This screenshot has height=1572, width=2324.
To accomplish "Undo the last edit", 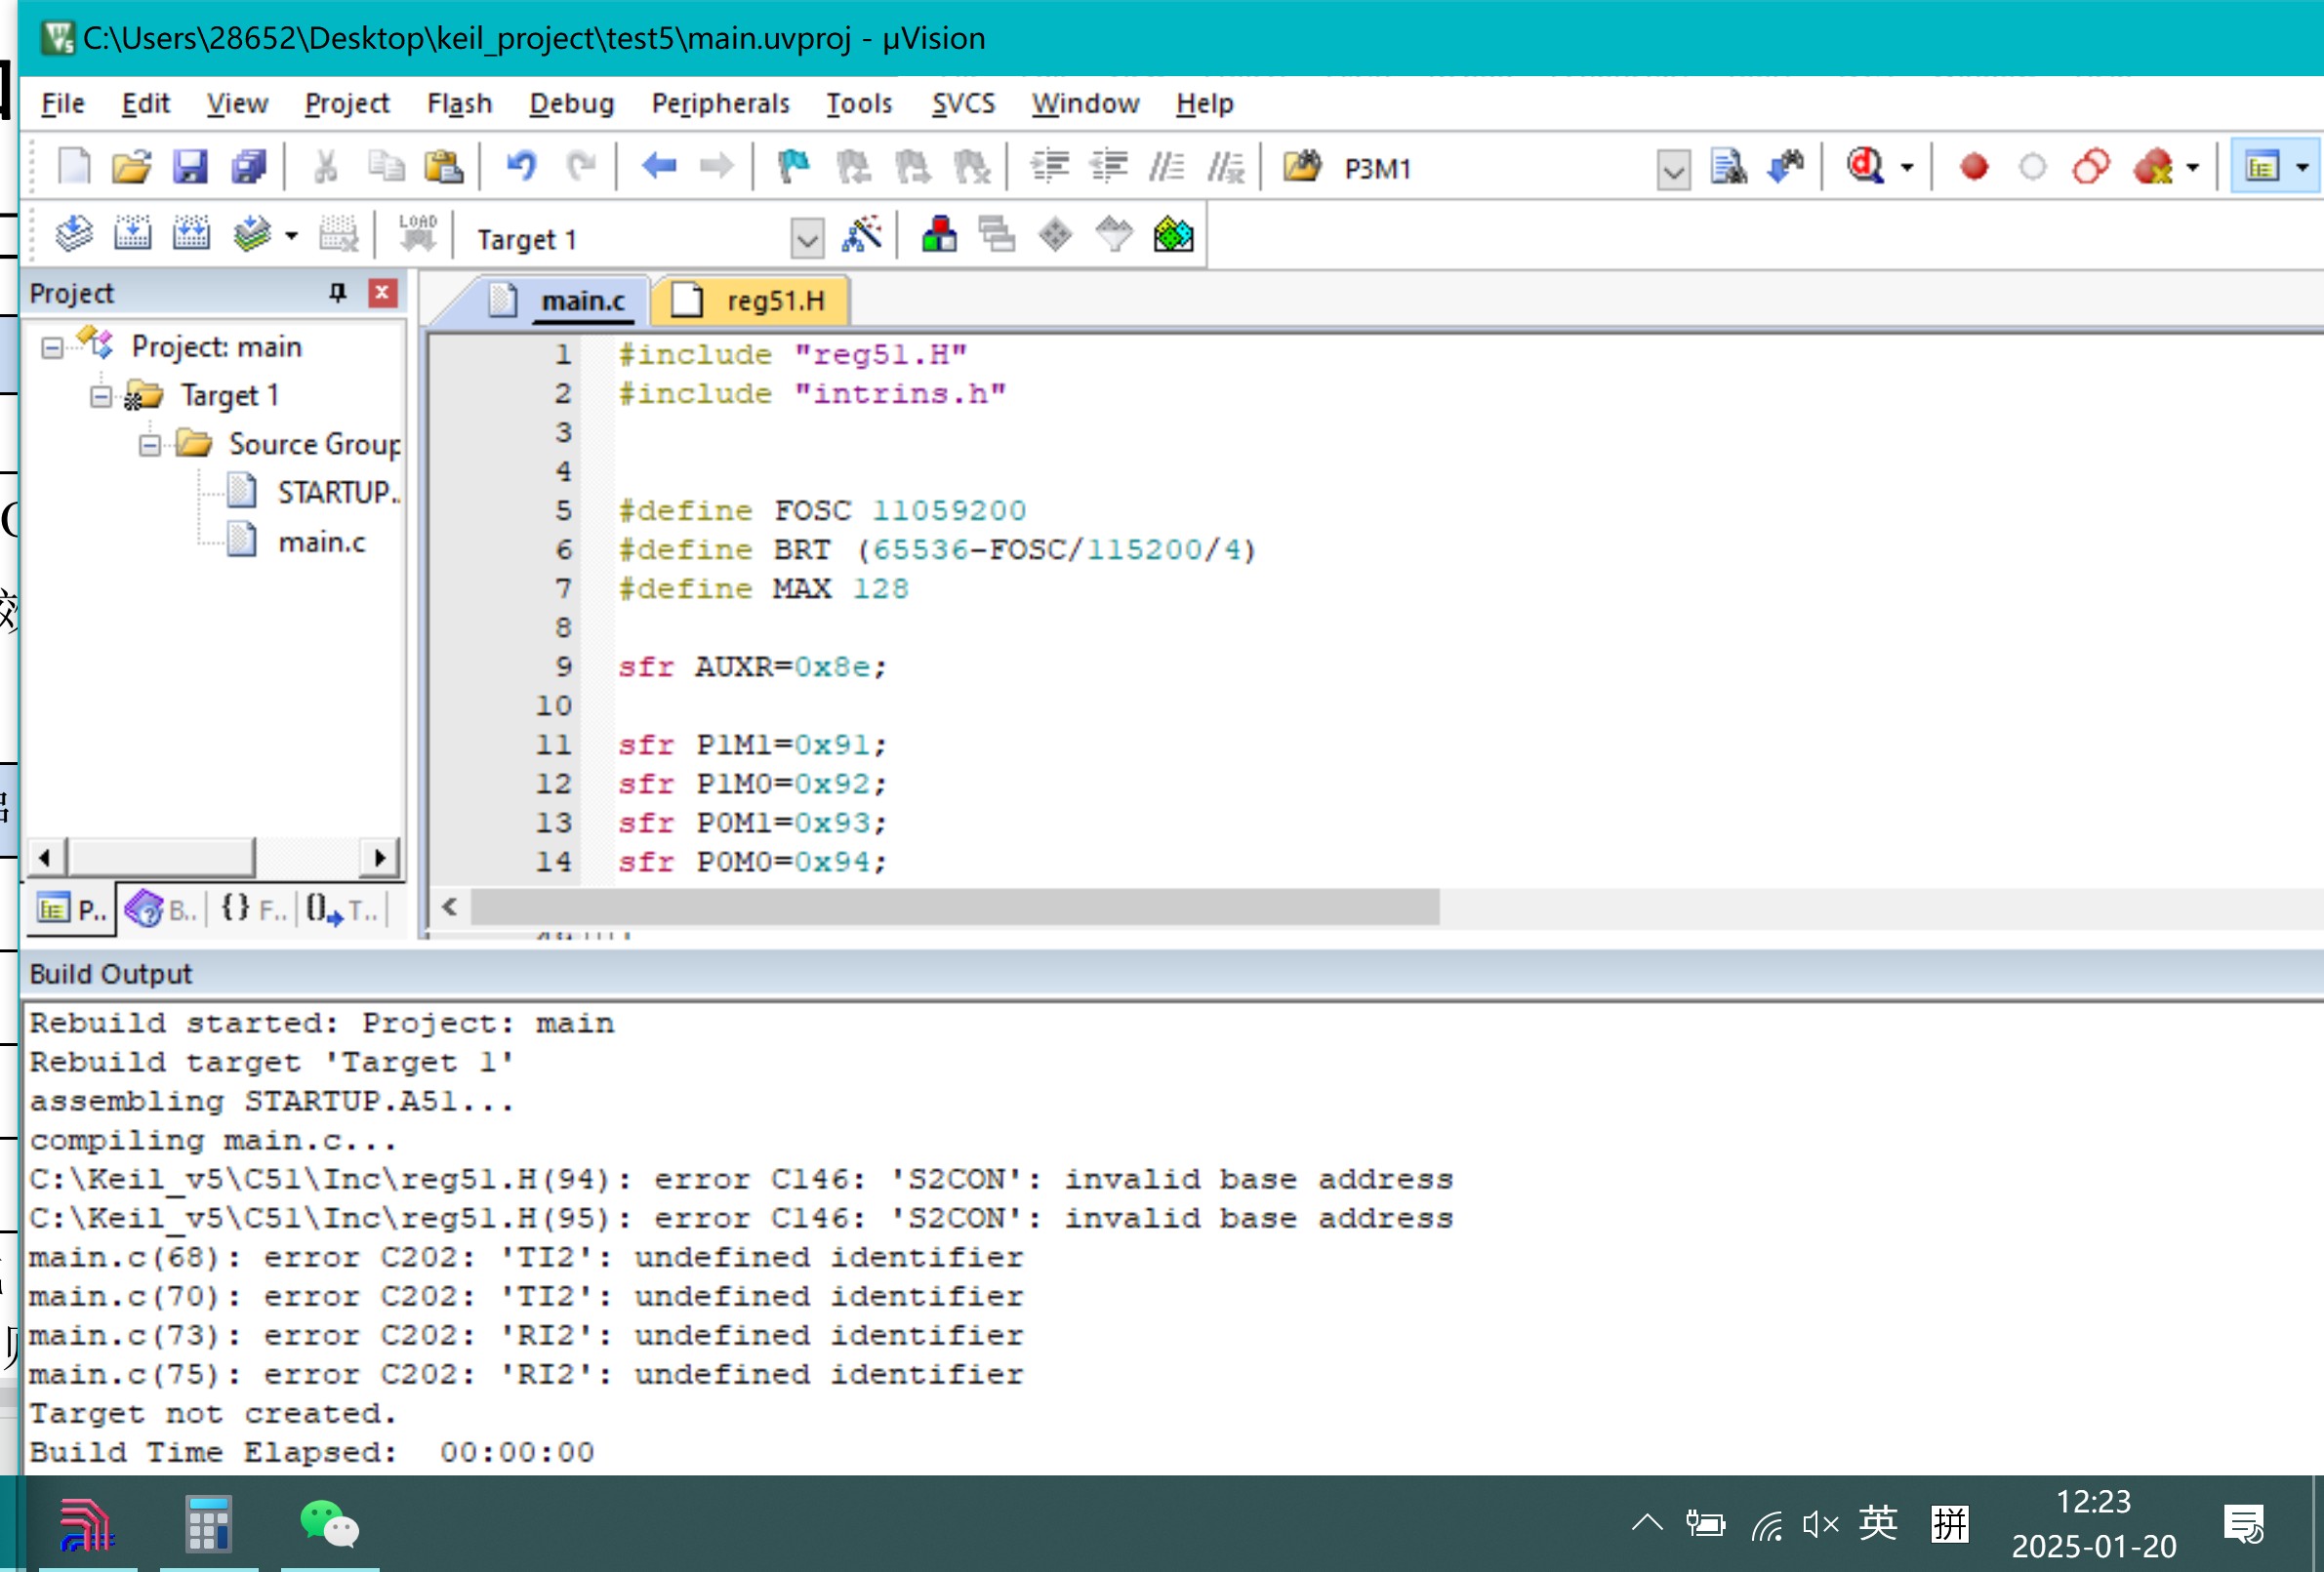I will click(x=521, y=166).
